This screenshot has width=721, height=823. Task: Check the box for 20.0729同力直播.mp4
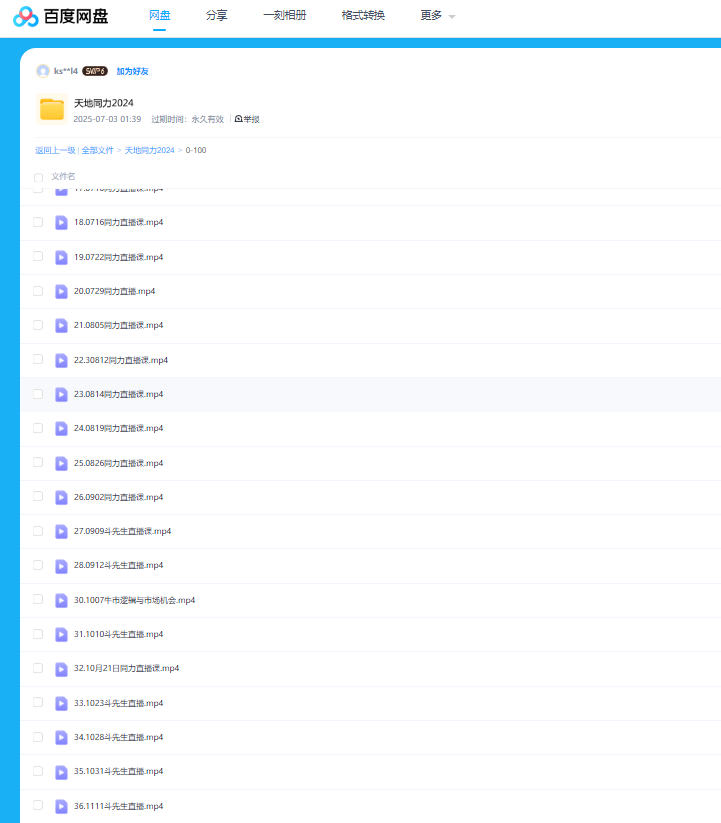38,291
